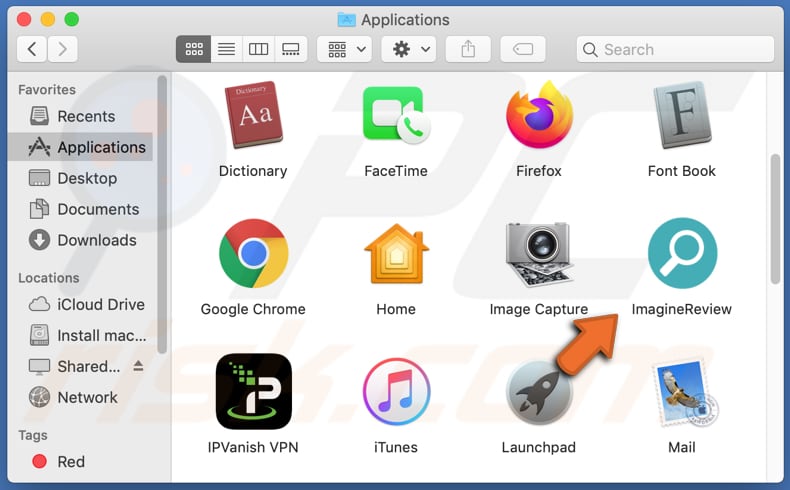Open Downloads in the sidebar
Image resolution: width=790 pixels, height=490 pixels.
pyautogui.click(x=81, y=240)
